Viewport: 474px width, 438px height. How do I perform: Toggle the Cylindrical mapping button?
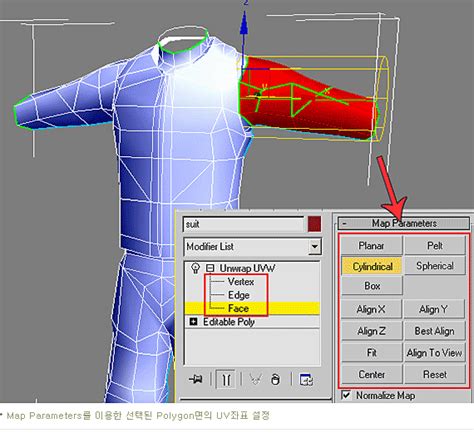point(372,266)
